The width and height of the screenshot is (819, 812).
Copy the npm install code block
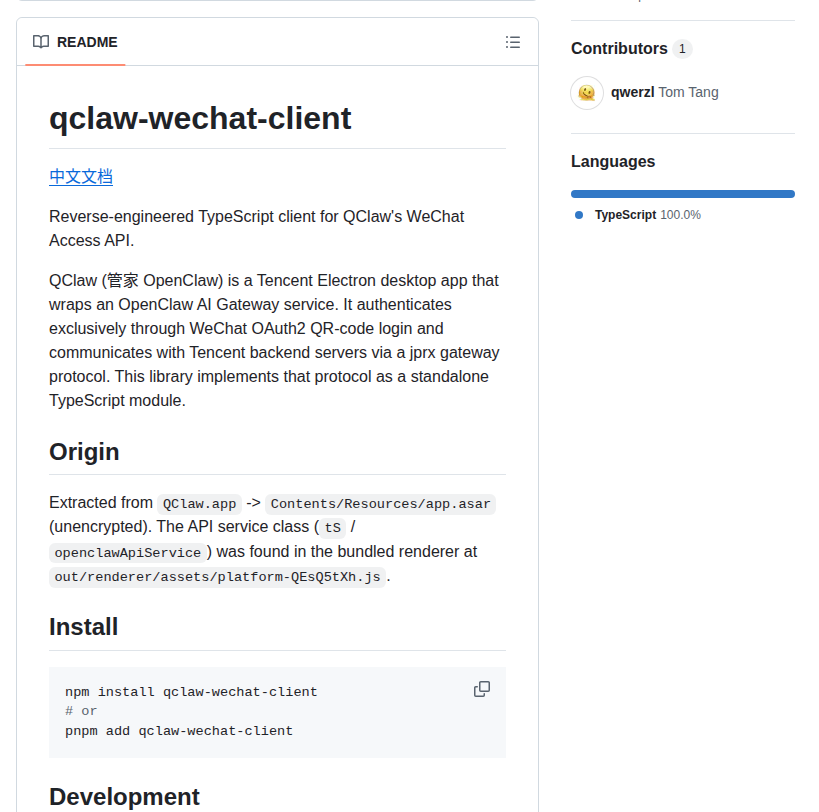tap(482, 689)
